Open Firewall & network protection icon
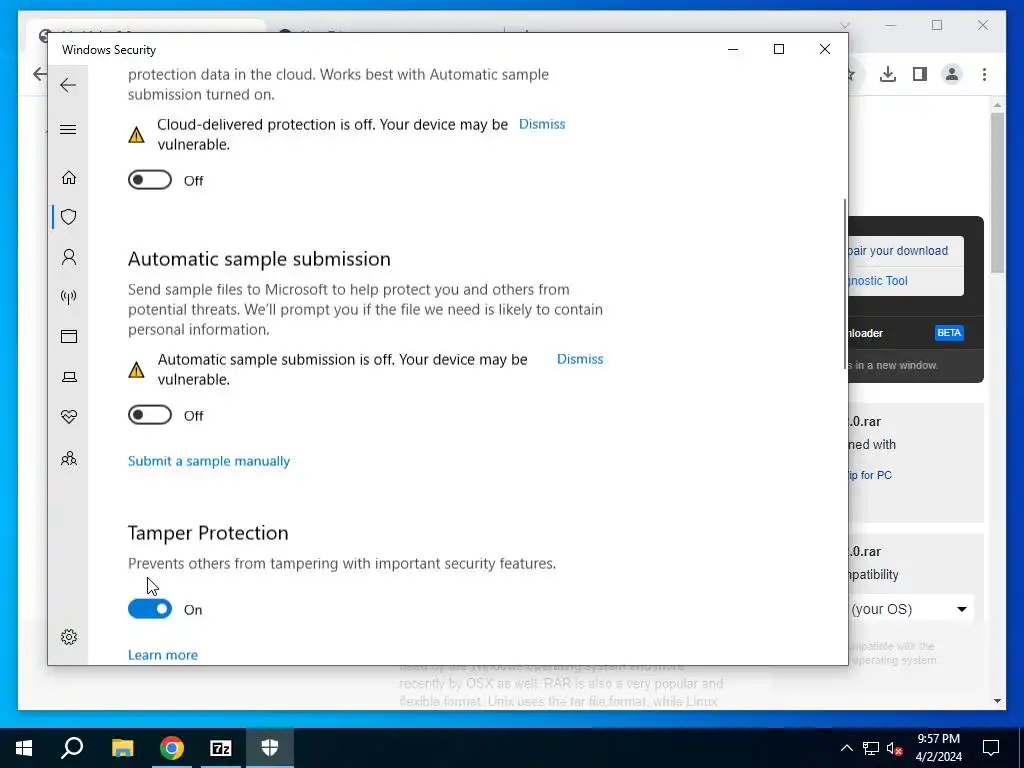Image resolution: width=1024 pixels, height=768 pixels. 69,297
